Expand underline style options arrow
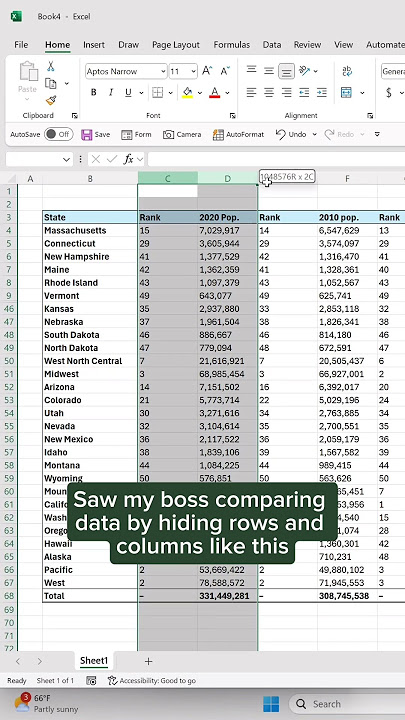This screenshot has height=720, width=405. click(141, 93)
